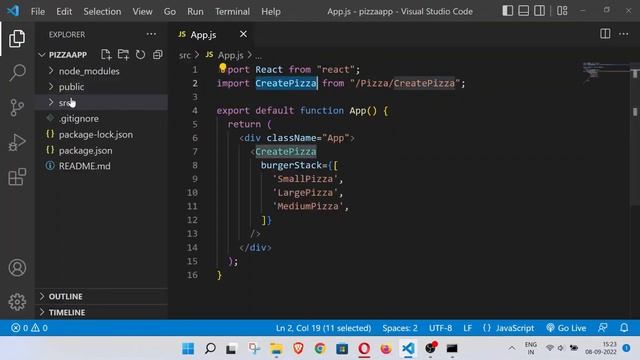Screen dimensions: 640x360
Task: Open the Help menu
Action: click(x=271, y=11)
